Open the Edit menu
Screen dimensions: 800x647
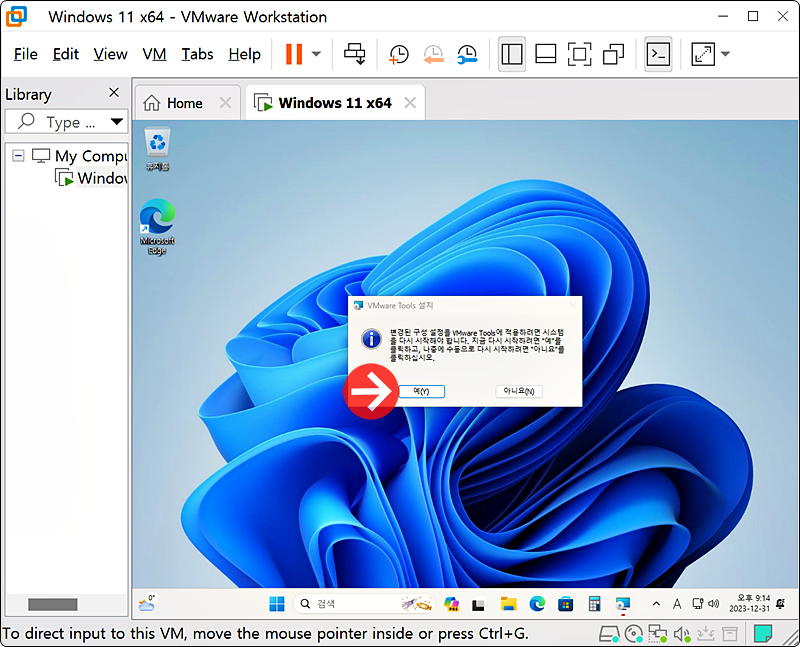pos(66,54)
